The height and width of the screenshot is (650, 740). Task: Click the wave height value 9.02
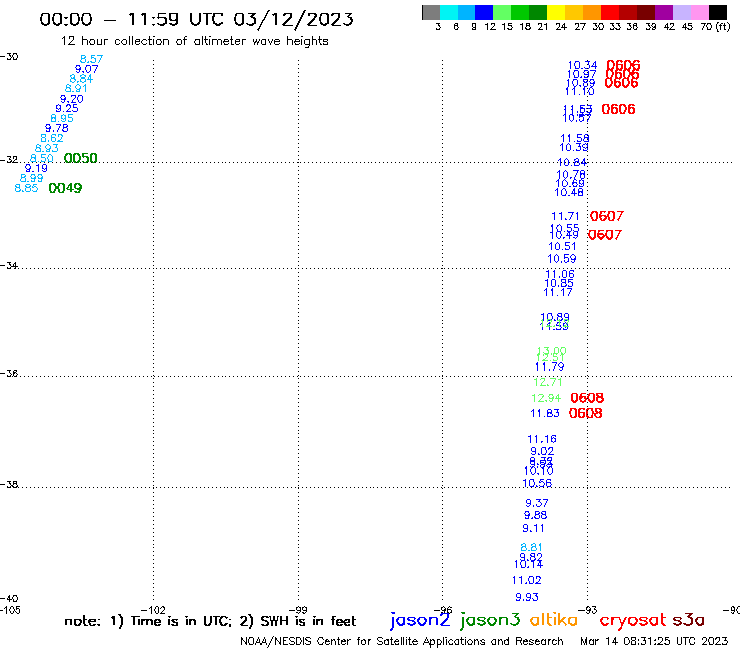pos(542,451)
